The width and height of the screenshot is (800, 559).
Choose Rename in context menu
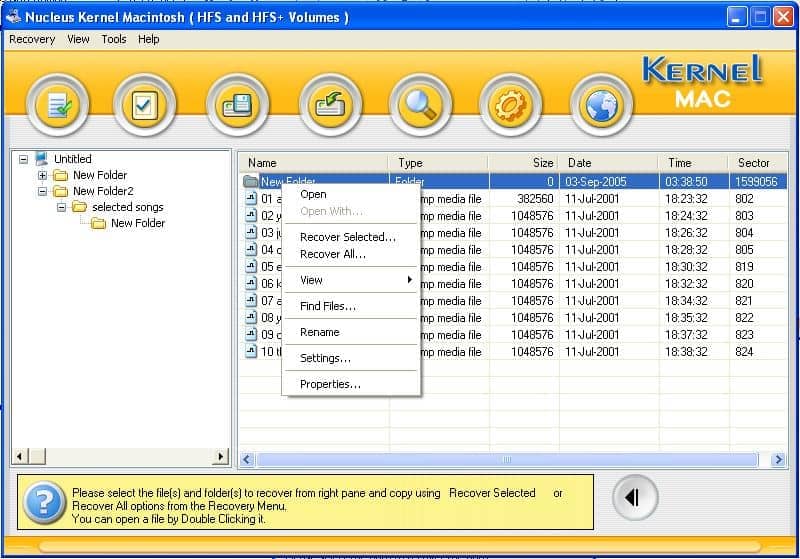[352, 332]
